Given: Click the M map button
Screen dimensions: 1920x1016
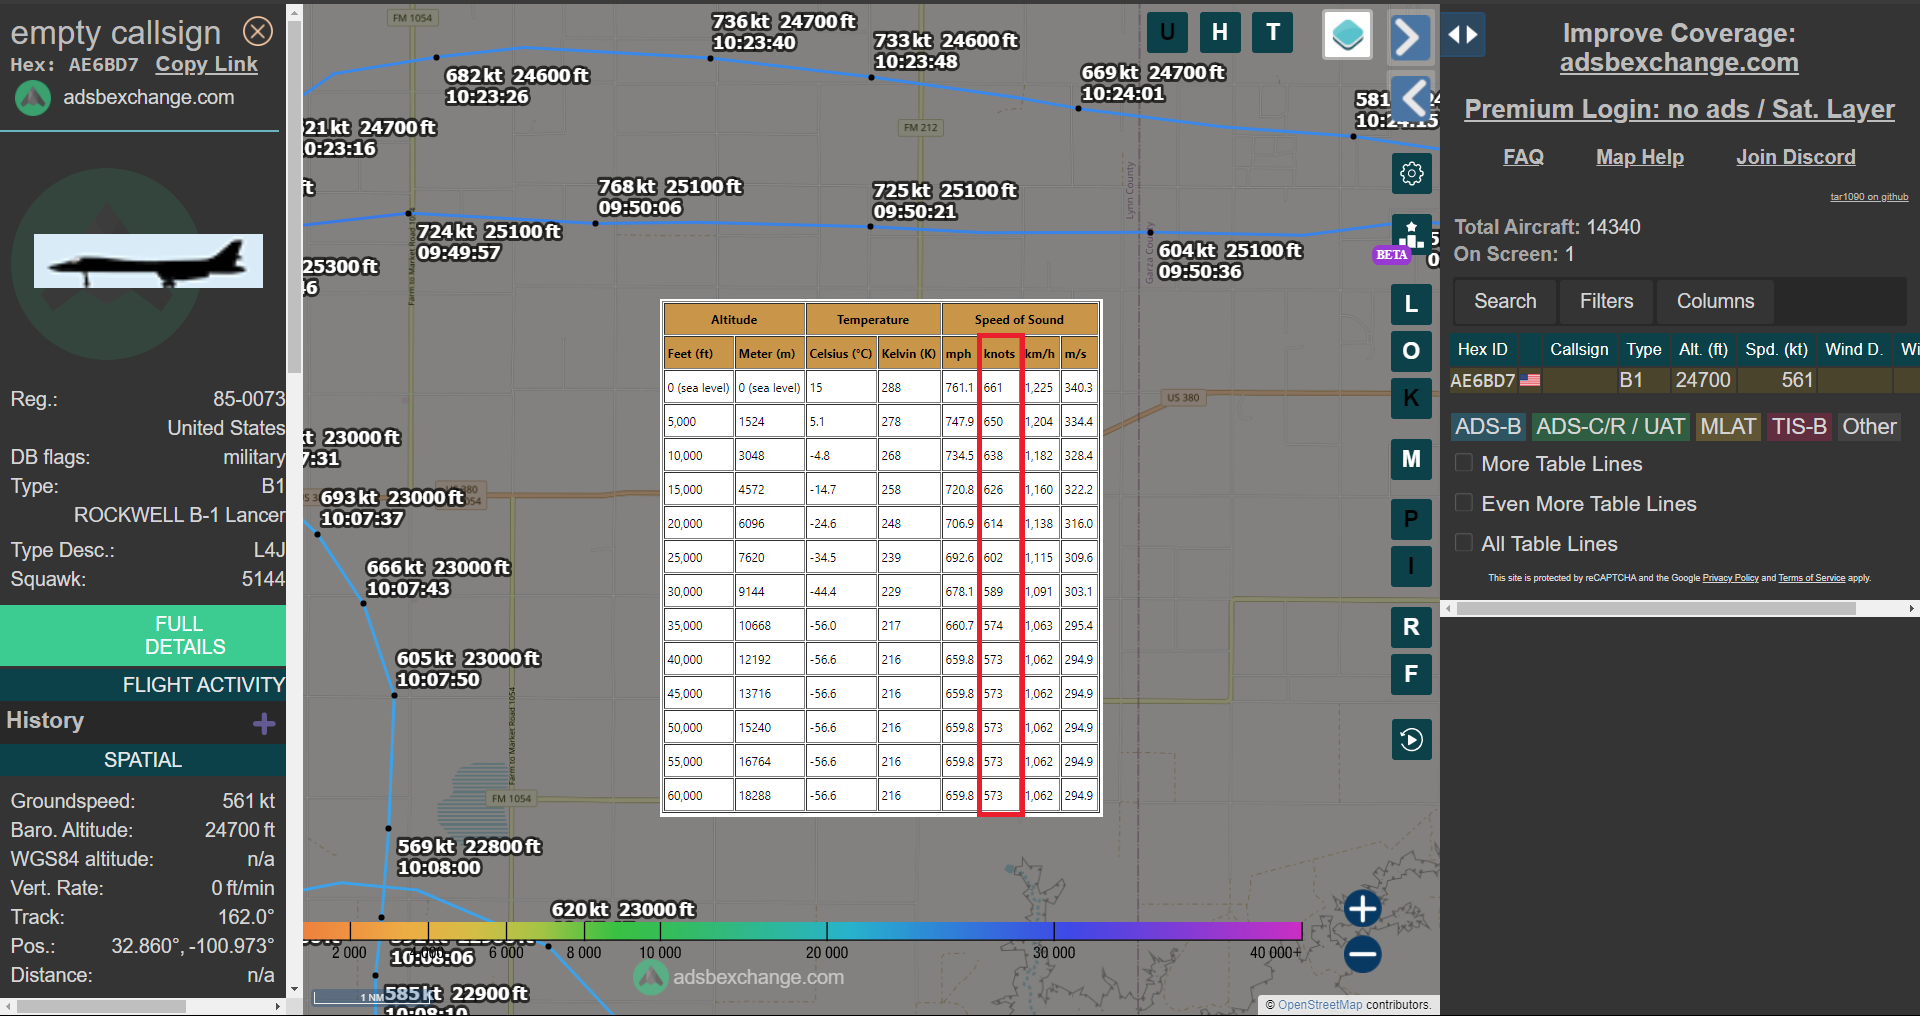Looking at the screenshot, I should point(1411,459).
